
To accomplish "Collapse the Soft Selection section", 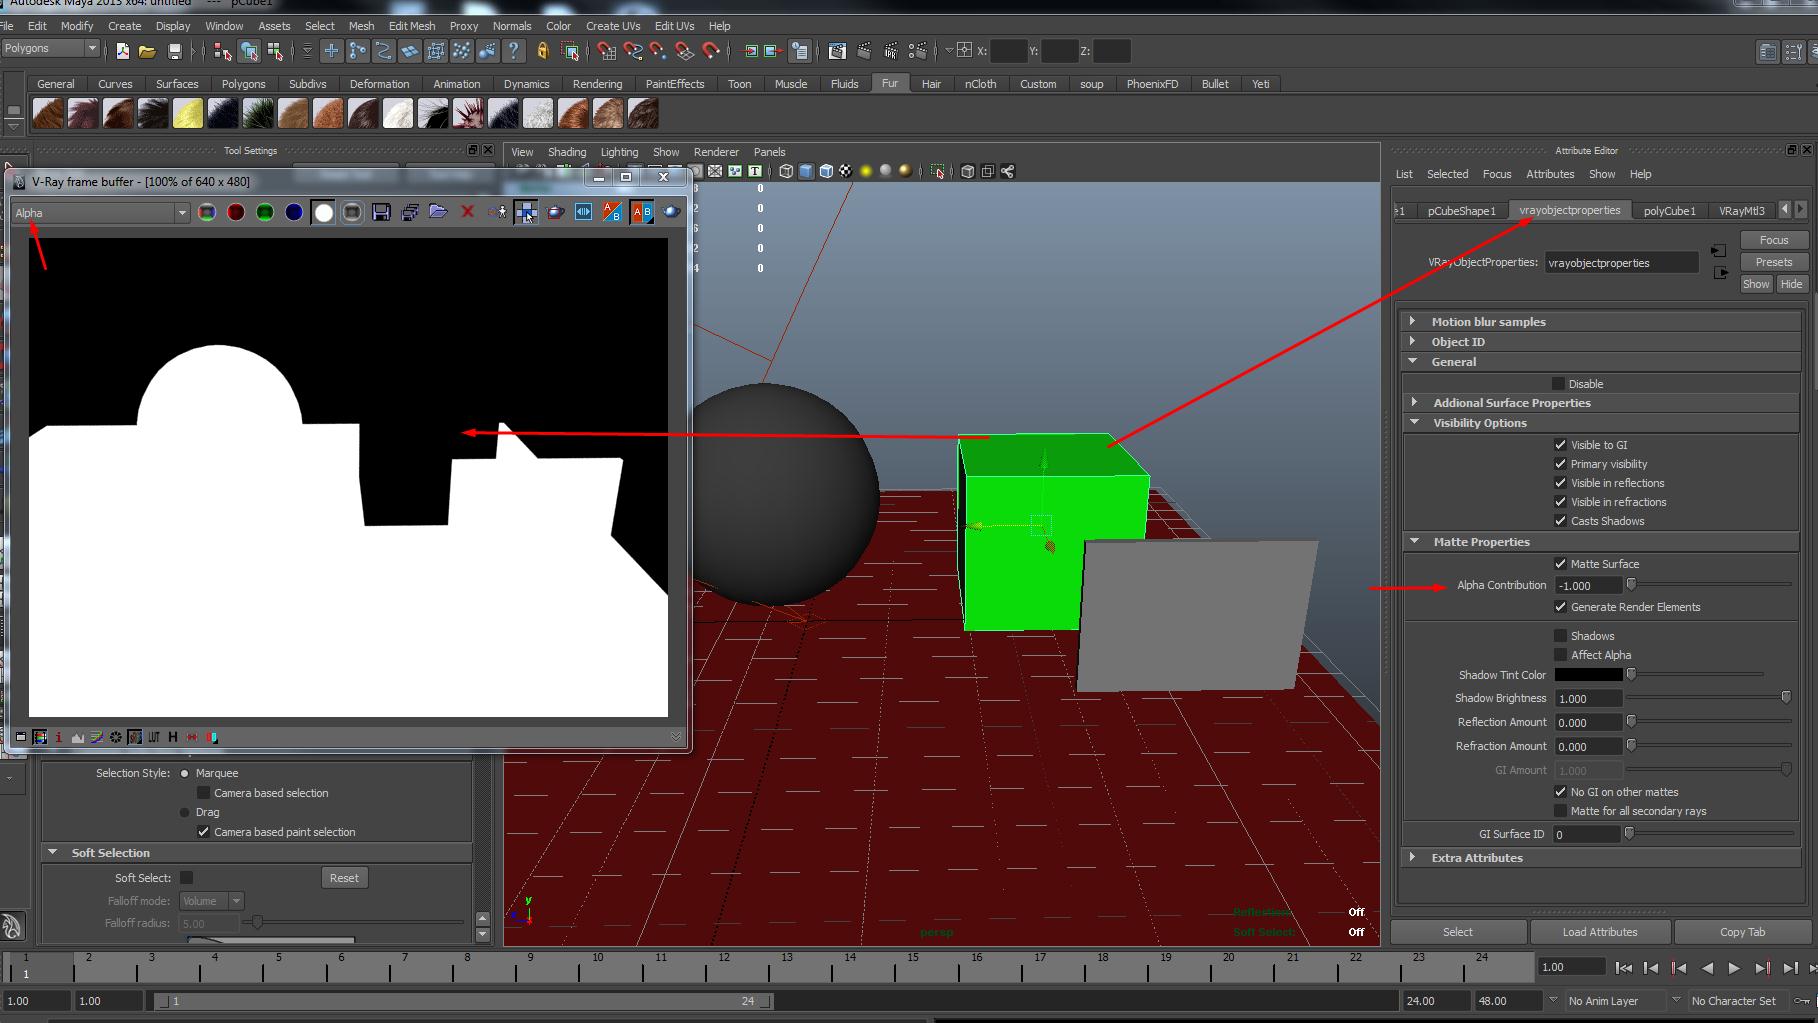I will coord(52,852).
